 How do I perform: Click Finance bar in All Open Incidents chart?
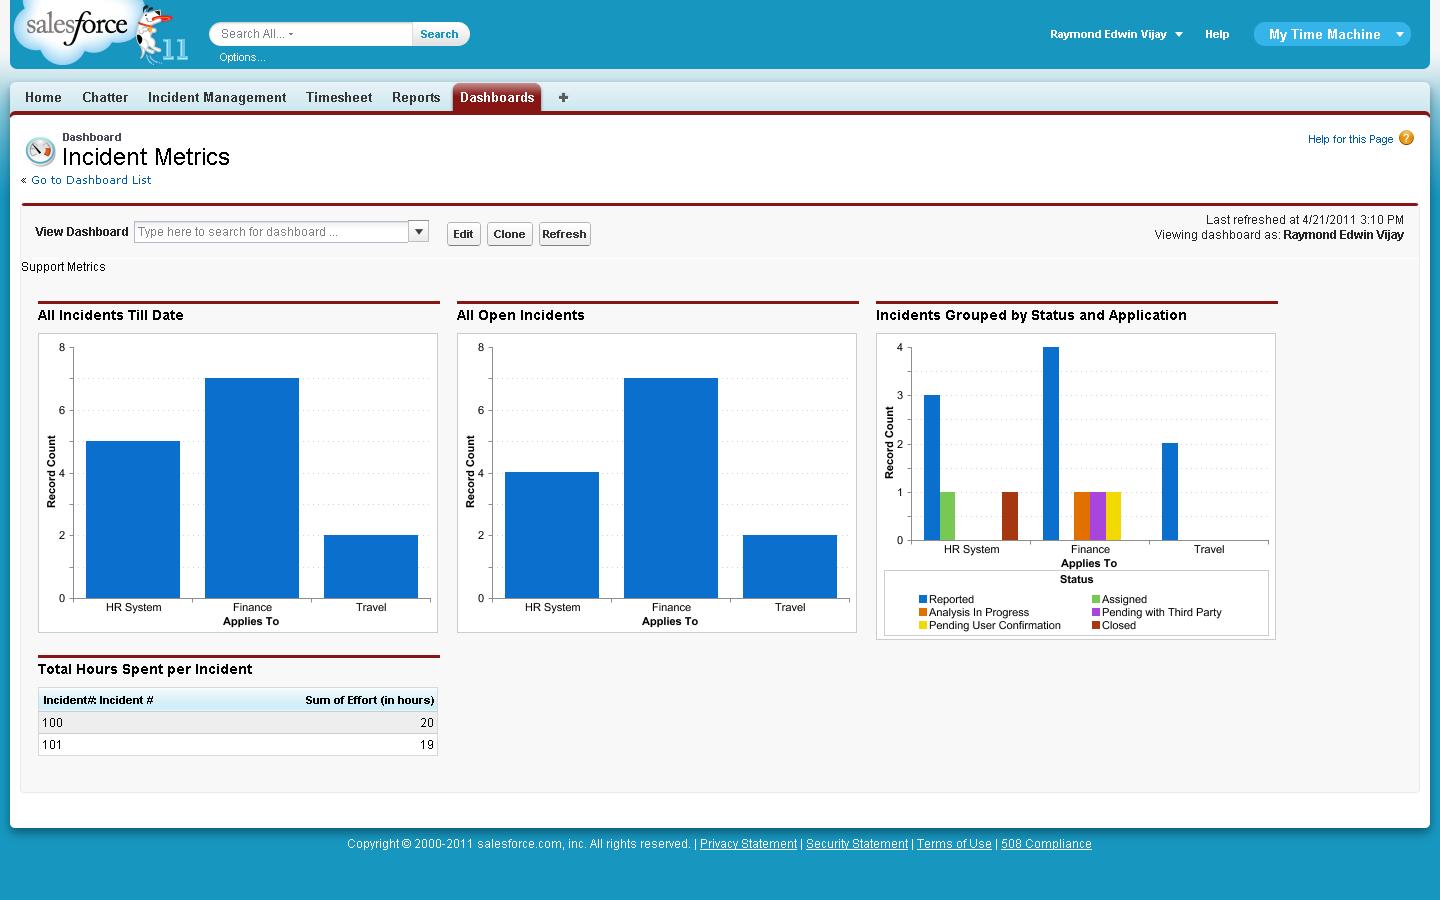click(x=671, y=488)
